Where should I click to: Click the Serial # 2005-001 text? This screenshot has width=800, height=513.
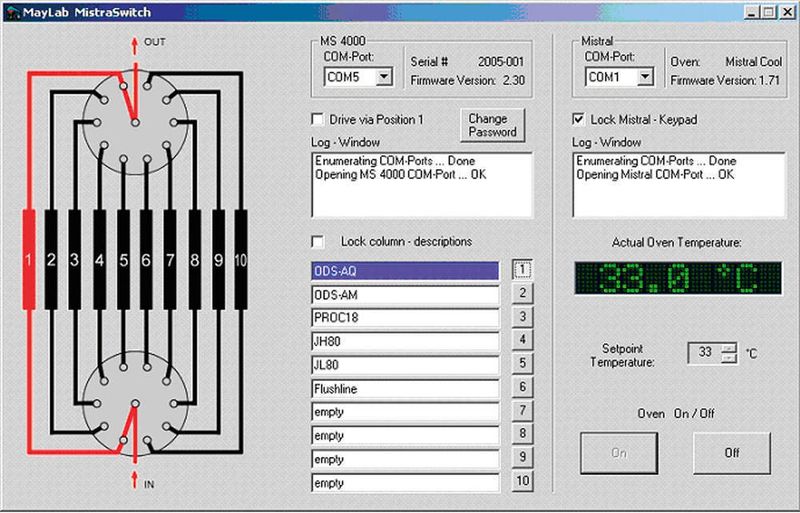coord(467,62)
